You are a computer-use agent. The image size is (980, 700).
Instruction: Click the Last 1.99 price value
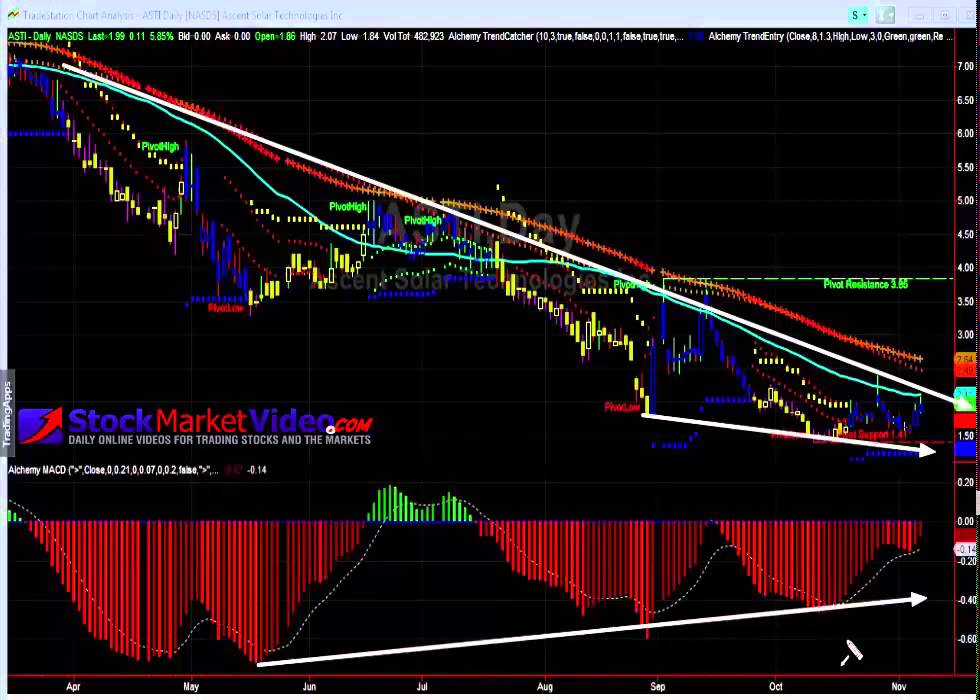pyautogui.click(x=107, y=37)
